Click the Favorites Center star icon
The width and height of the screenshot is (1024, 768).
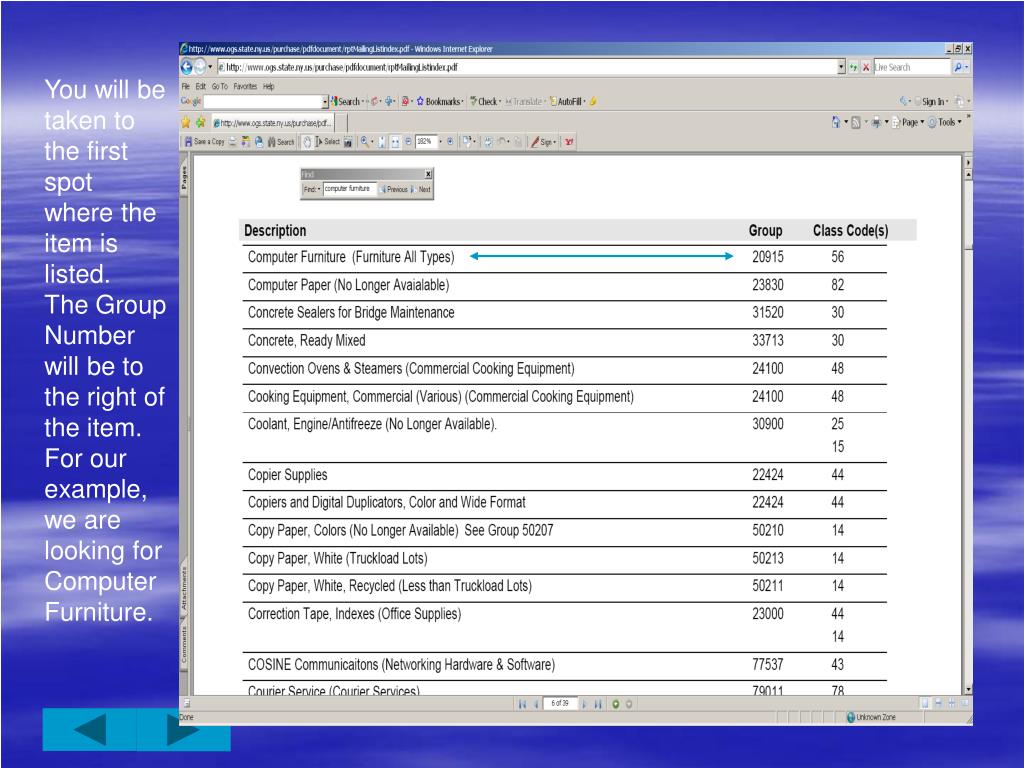(185, 122)
